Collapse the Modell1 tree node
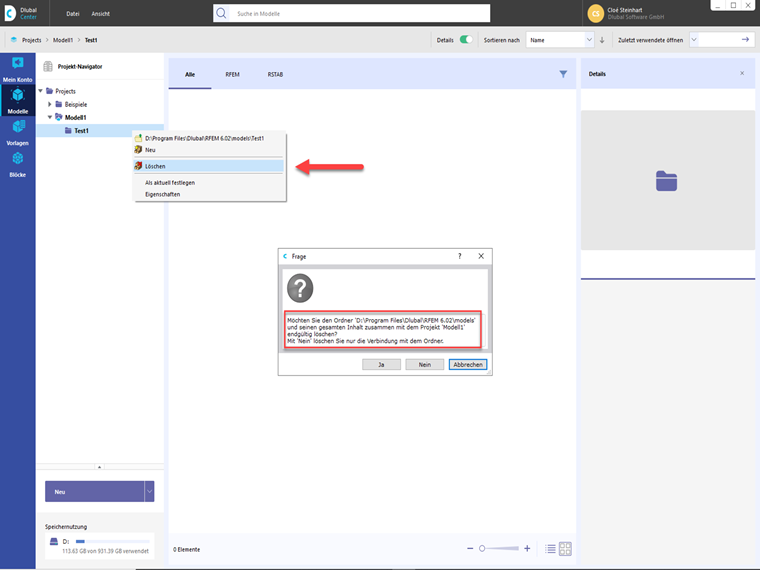The image size is (760, 570). point(49,117)
